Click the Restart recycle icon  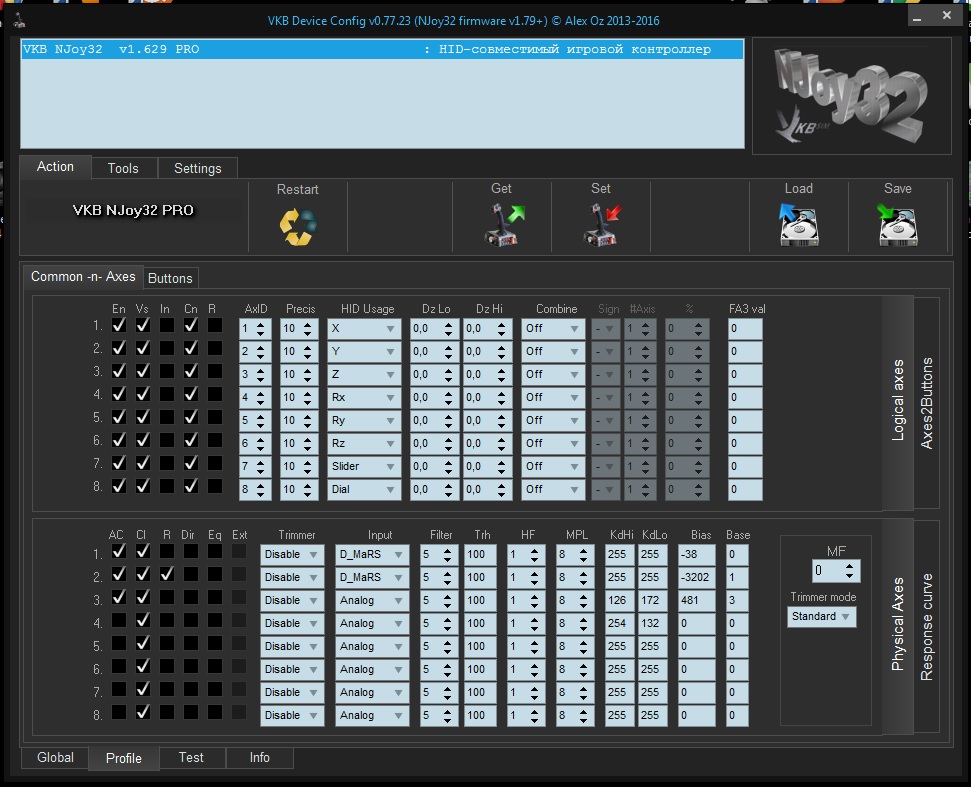[x=298, y=227]
